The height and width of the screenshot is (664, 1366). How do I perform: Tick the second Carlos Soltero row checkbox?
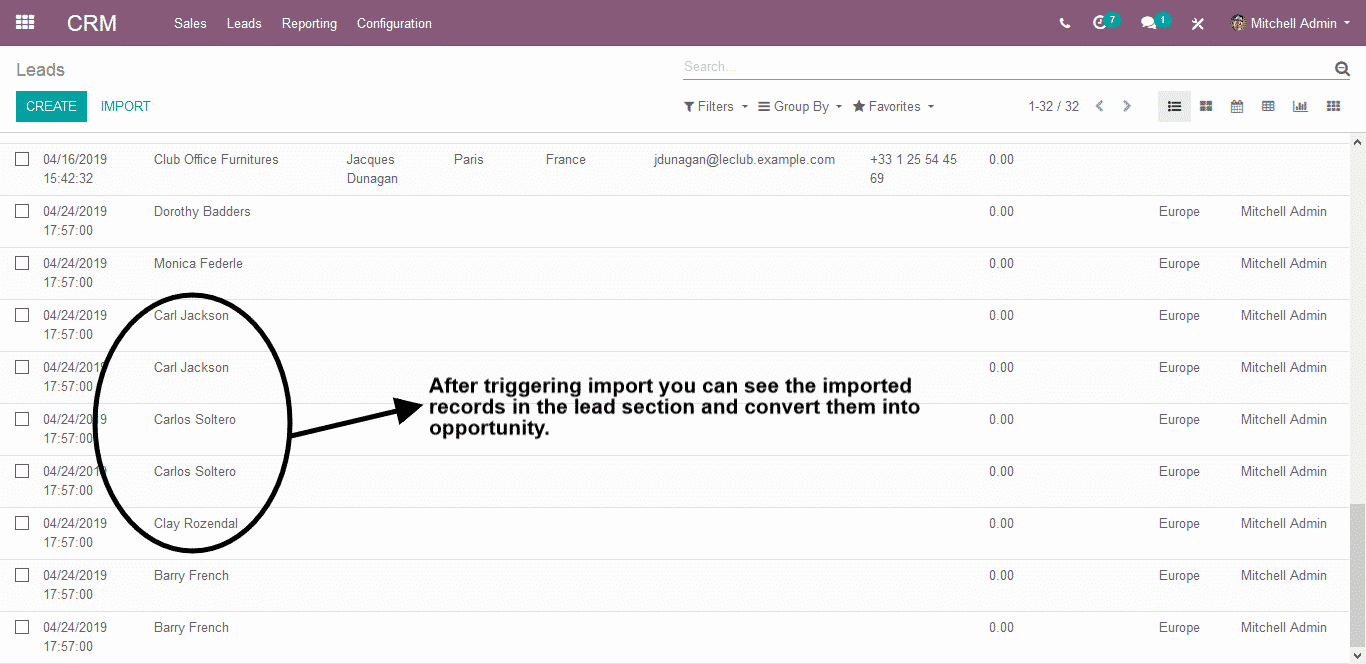tap(22, 471)
